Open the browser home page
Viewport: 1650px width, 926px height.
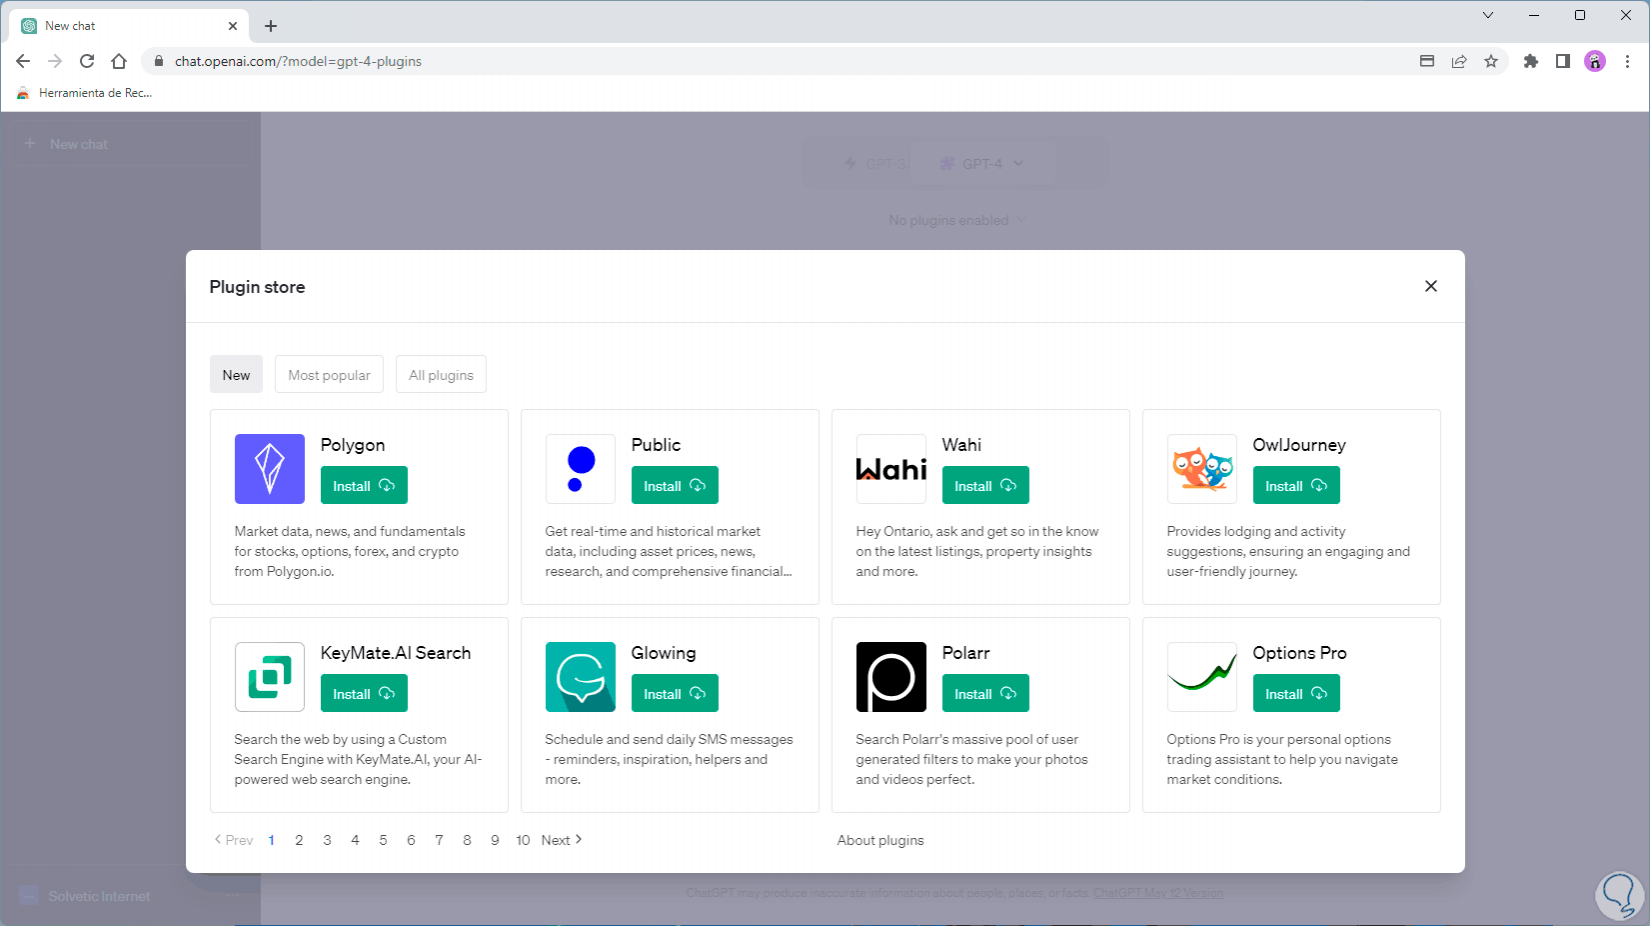[119, 61]
